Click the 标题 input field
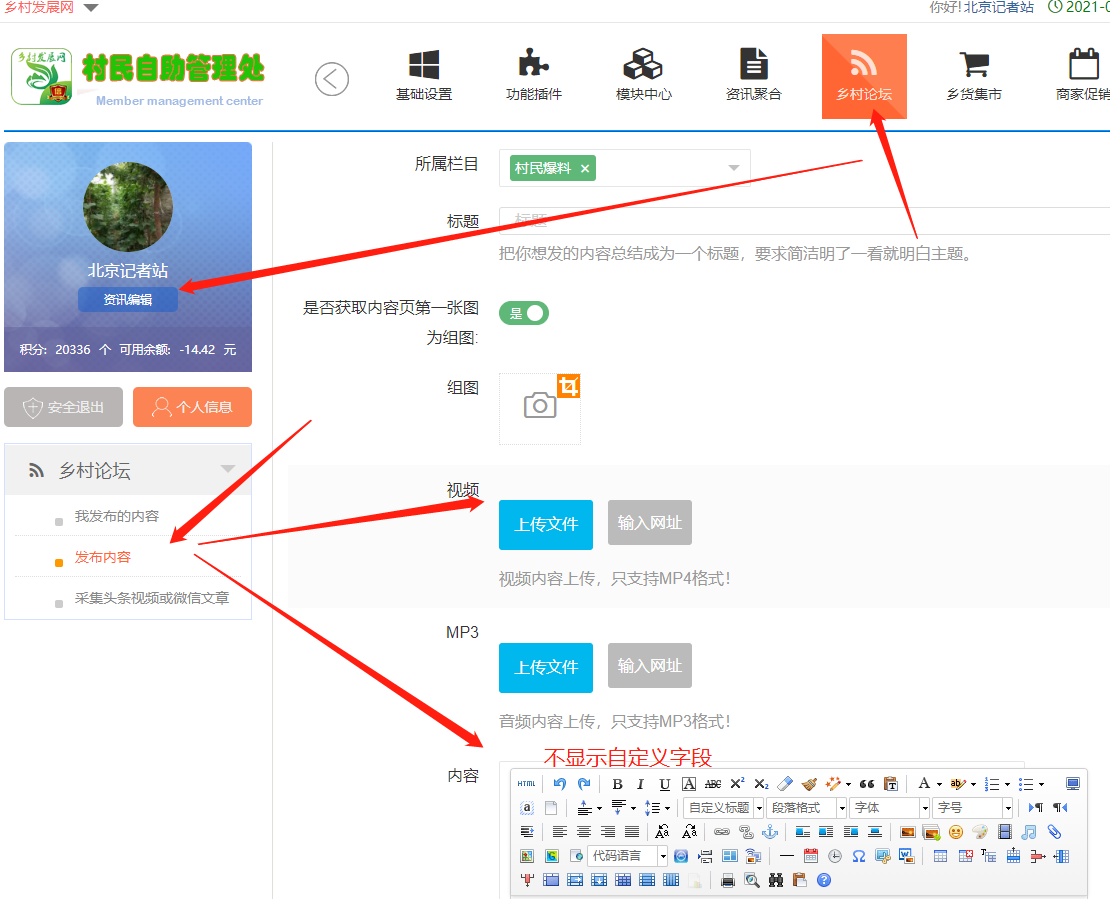Screen dimensions: 1110x899 (800, 221)
